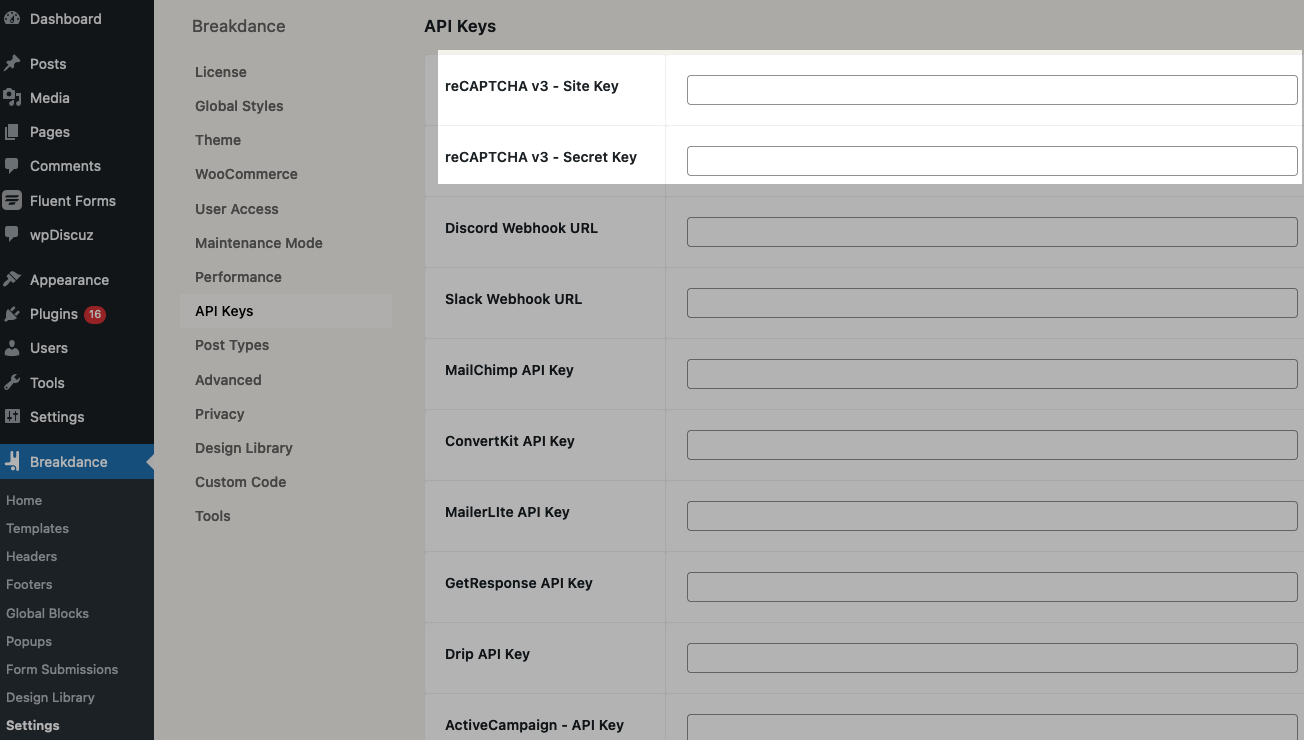Open Design Library in admin submenu
This screenshot has height=740, width=1304.
click(50, 697)
